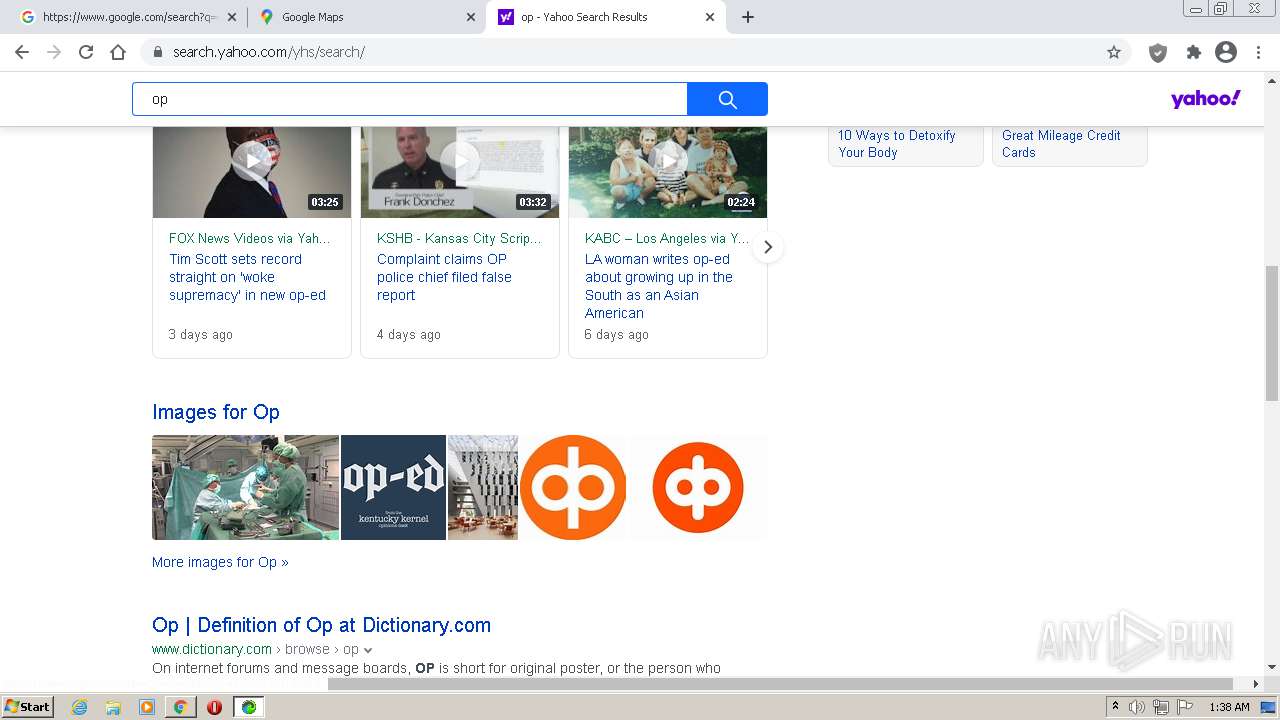Screen dimensions: 1280x720
Task: Click the scroll up arrow
Action: pos(1272,79)
